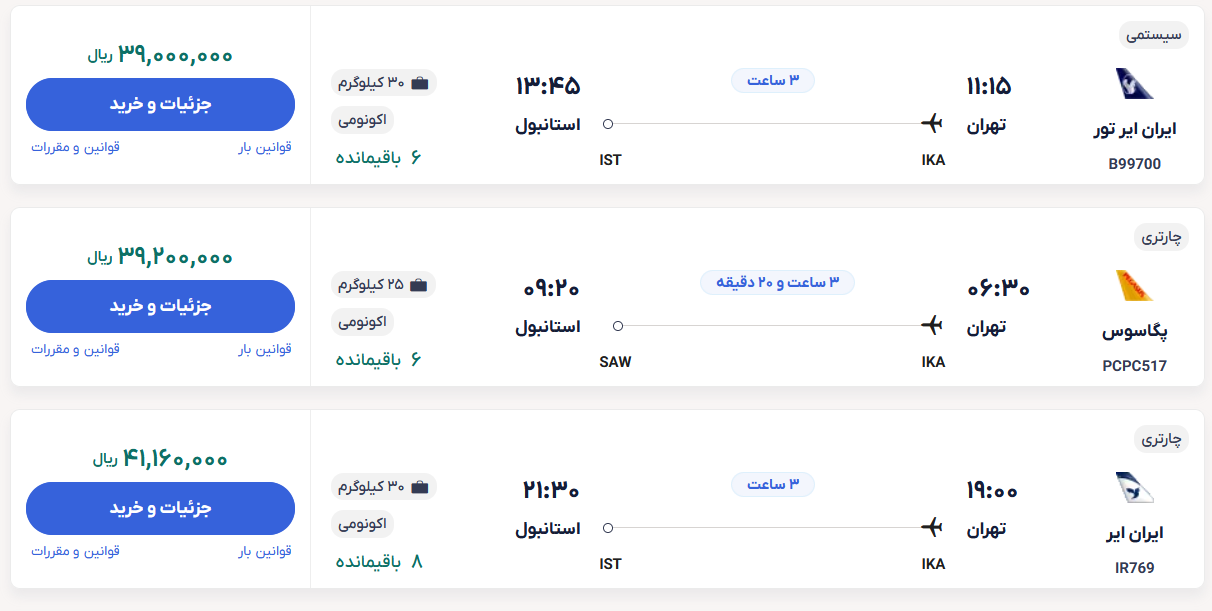
Task: Open rules and regulations for Iran Air Tour flight
Action: pyautogui.click(x=75, y=147)
